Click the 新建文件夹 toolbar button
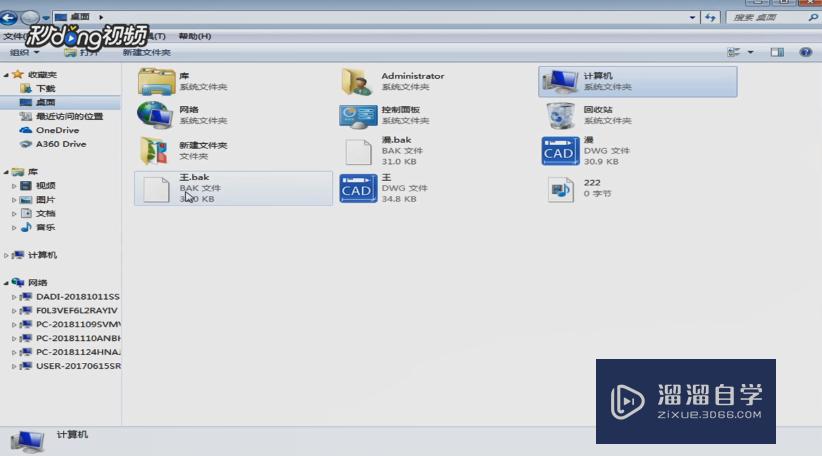822x456 pixels. pyautogui.click(x=146, y=52)
